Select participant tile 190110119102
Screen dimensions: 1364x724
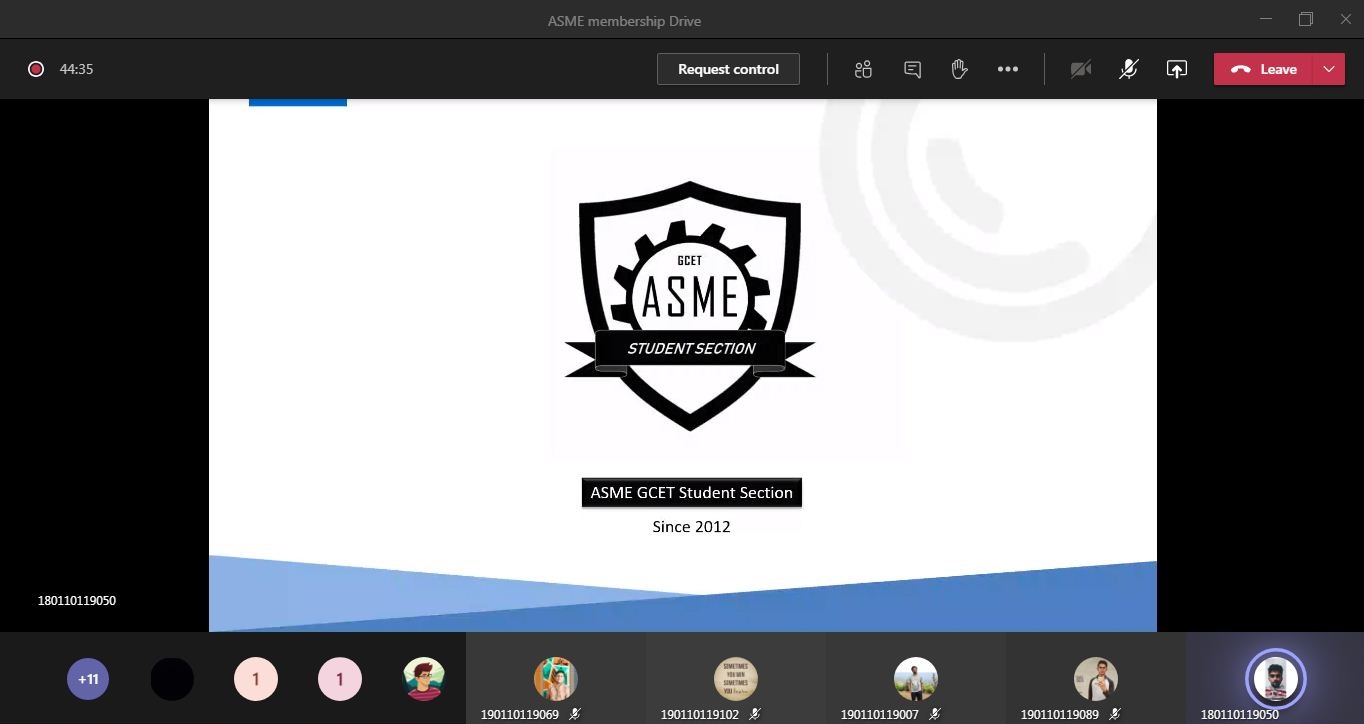pos(736,678)
